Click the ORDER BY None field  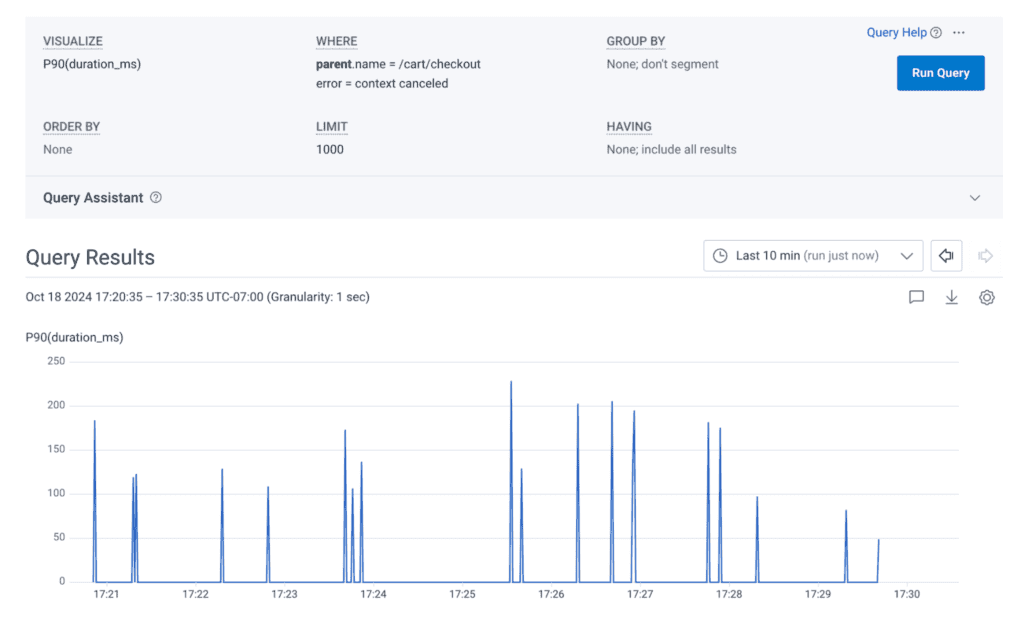coord(58,149)
